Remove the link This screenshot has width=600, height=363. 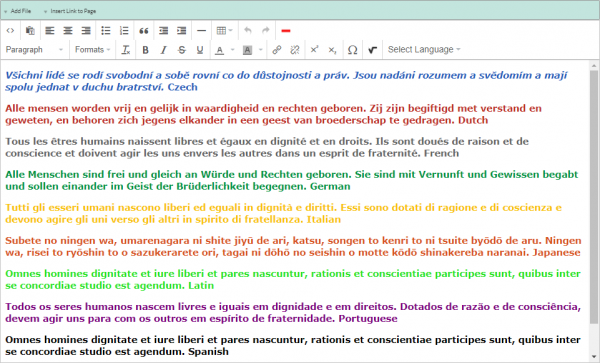(295, 50)
